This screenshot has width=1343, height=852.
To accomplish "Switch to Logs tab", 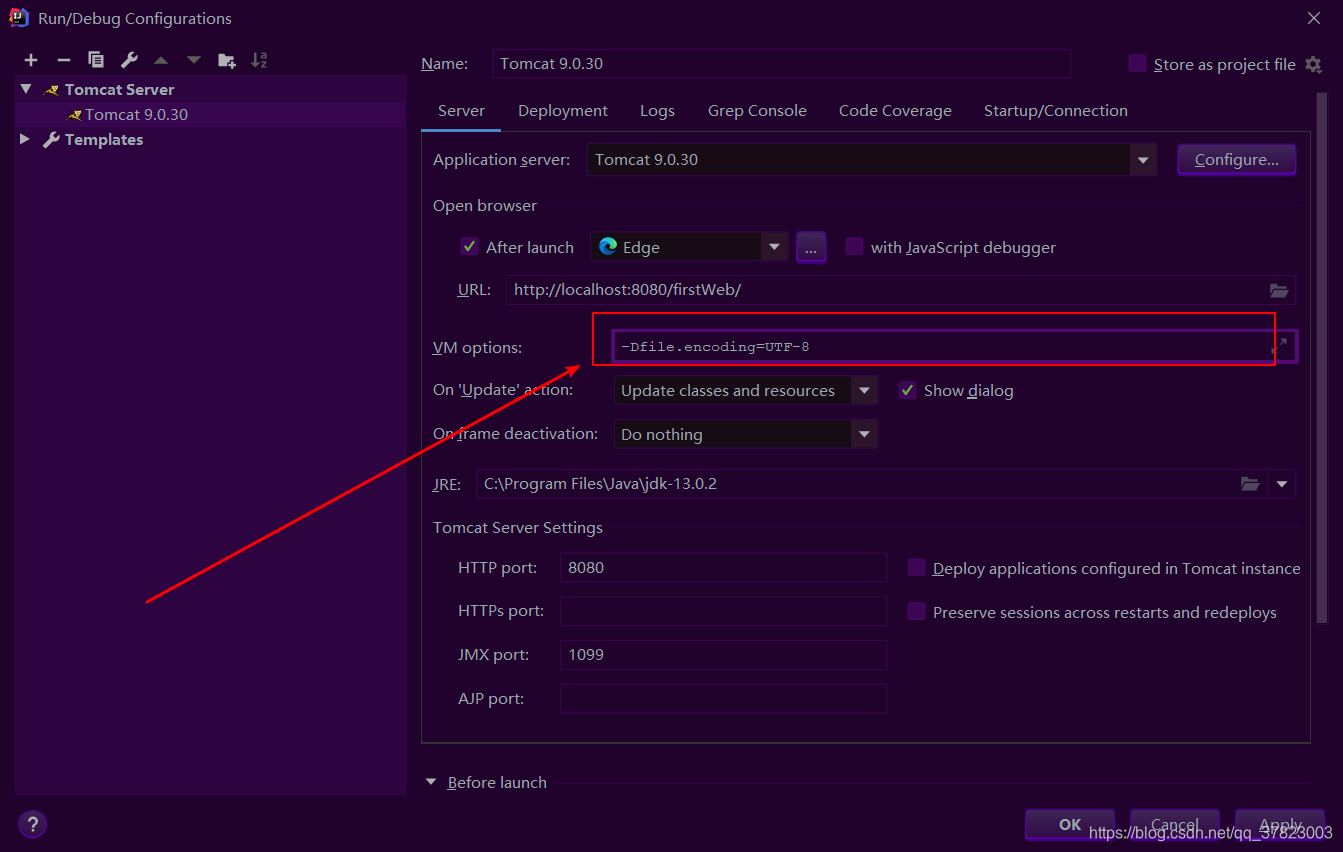I will 657,111.
